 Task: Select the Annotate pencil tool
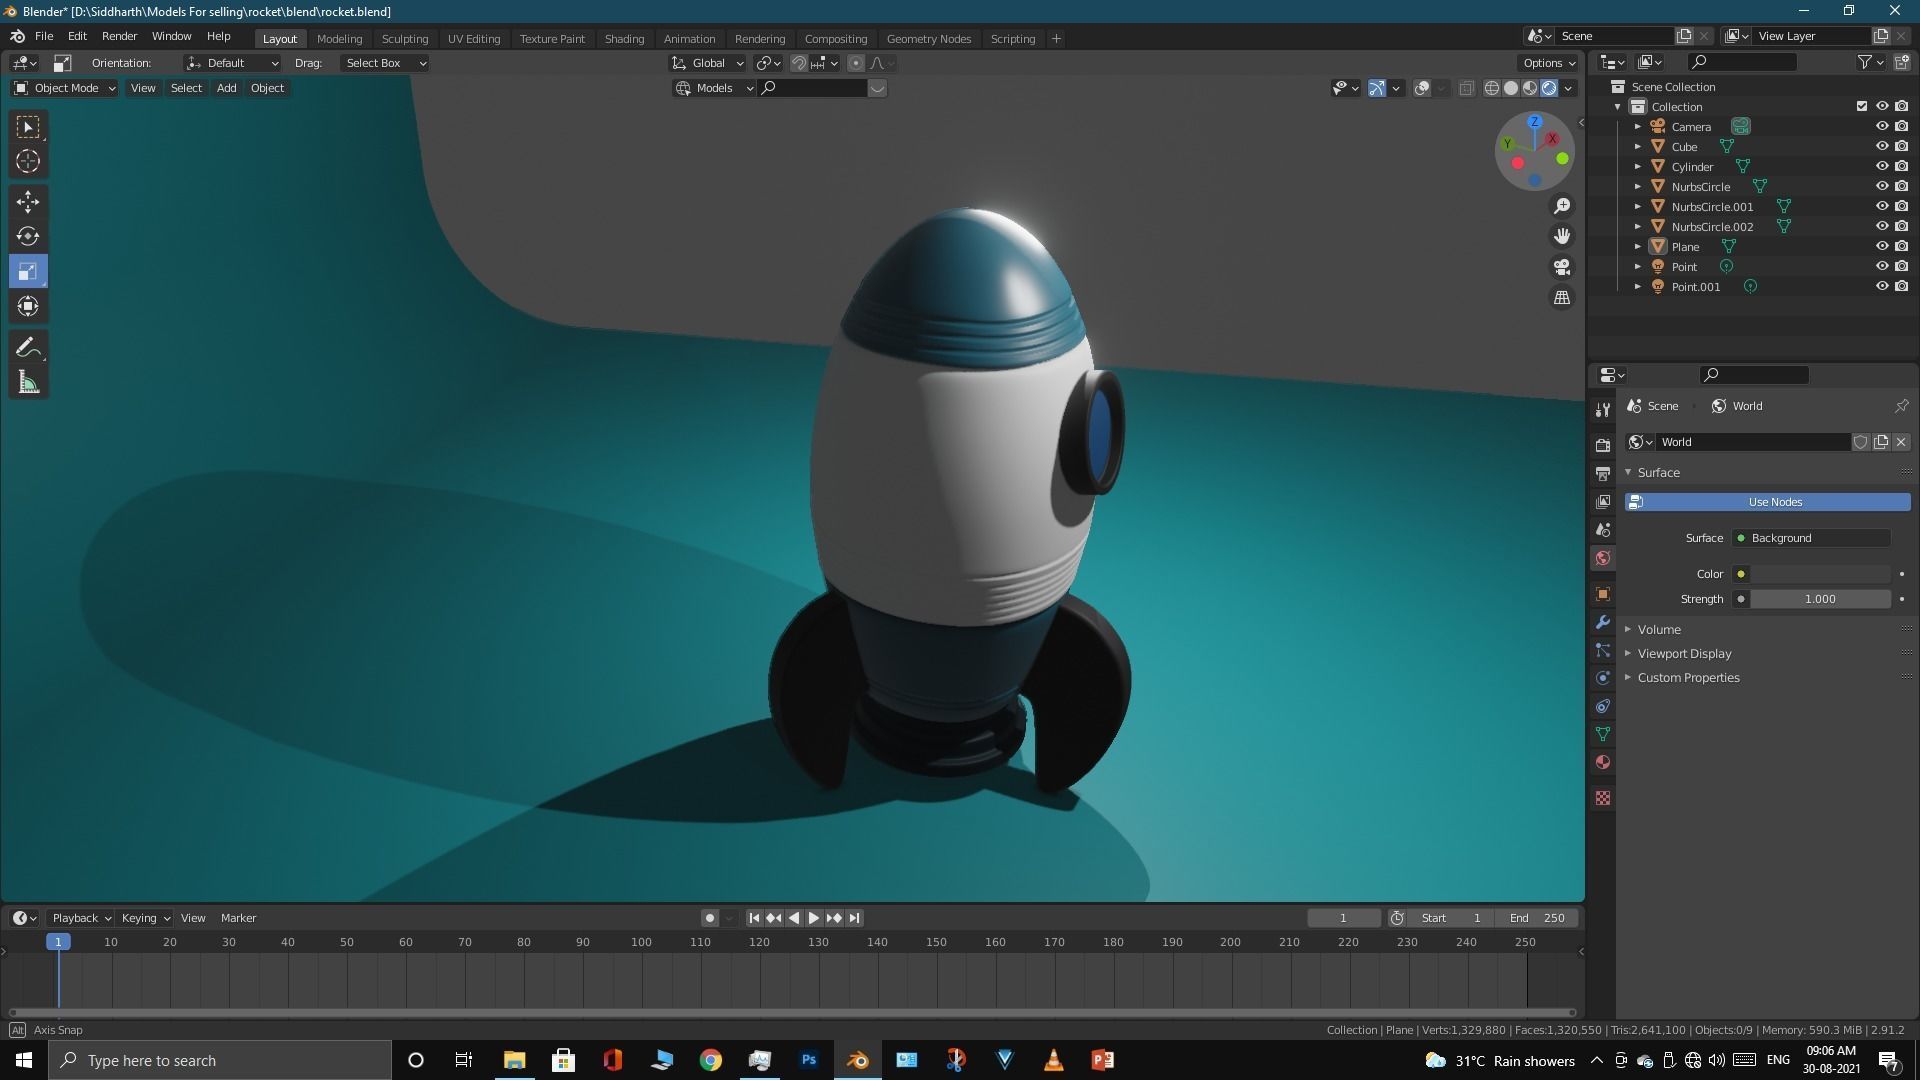pos(28,348)
